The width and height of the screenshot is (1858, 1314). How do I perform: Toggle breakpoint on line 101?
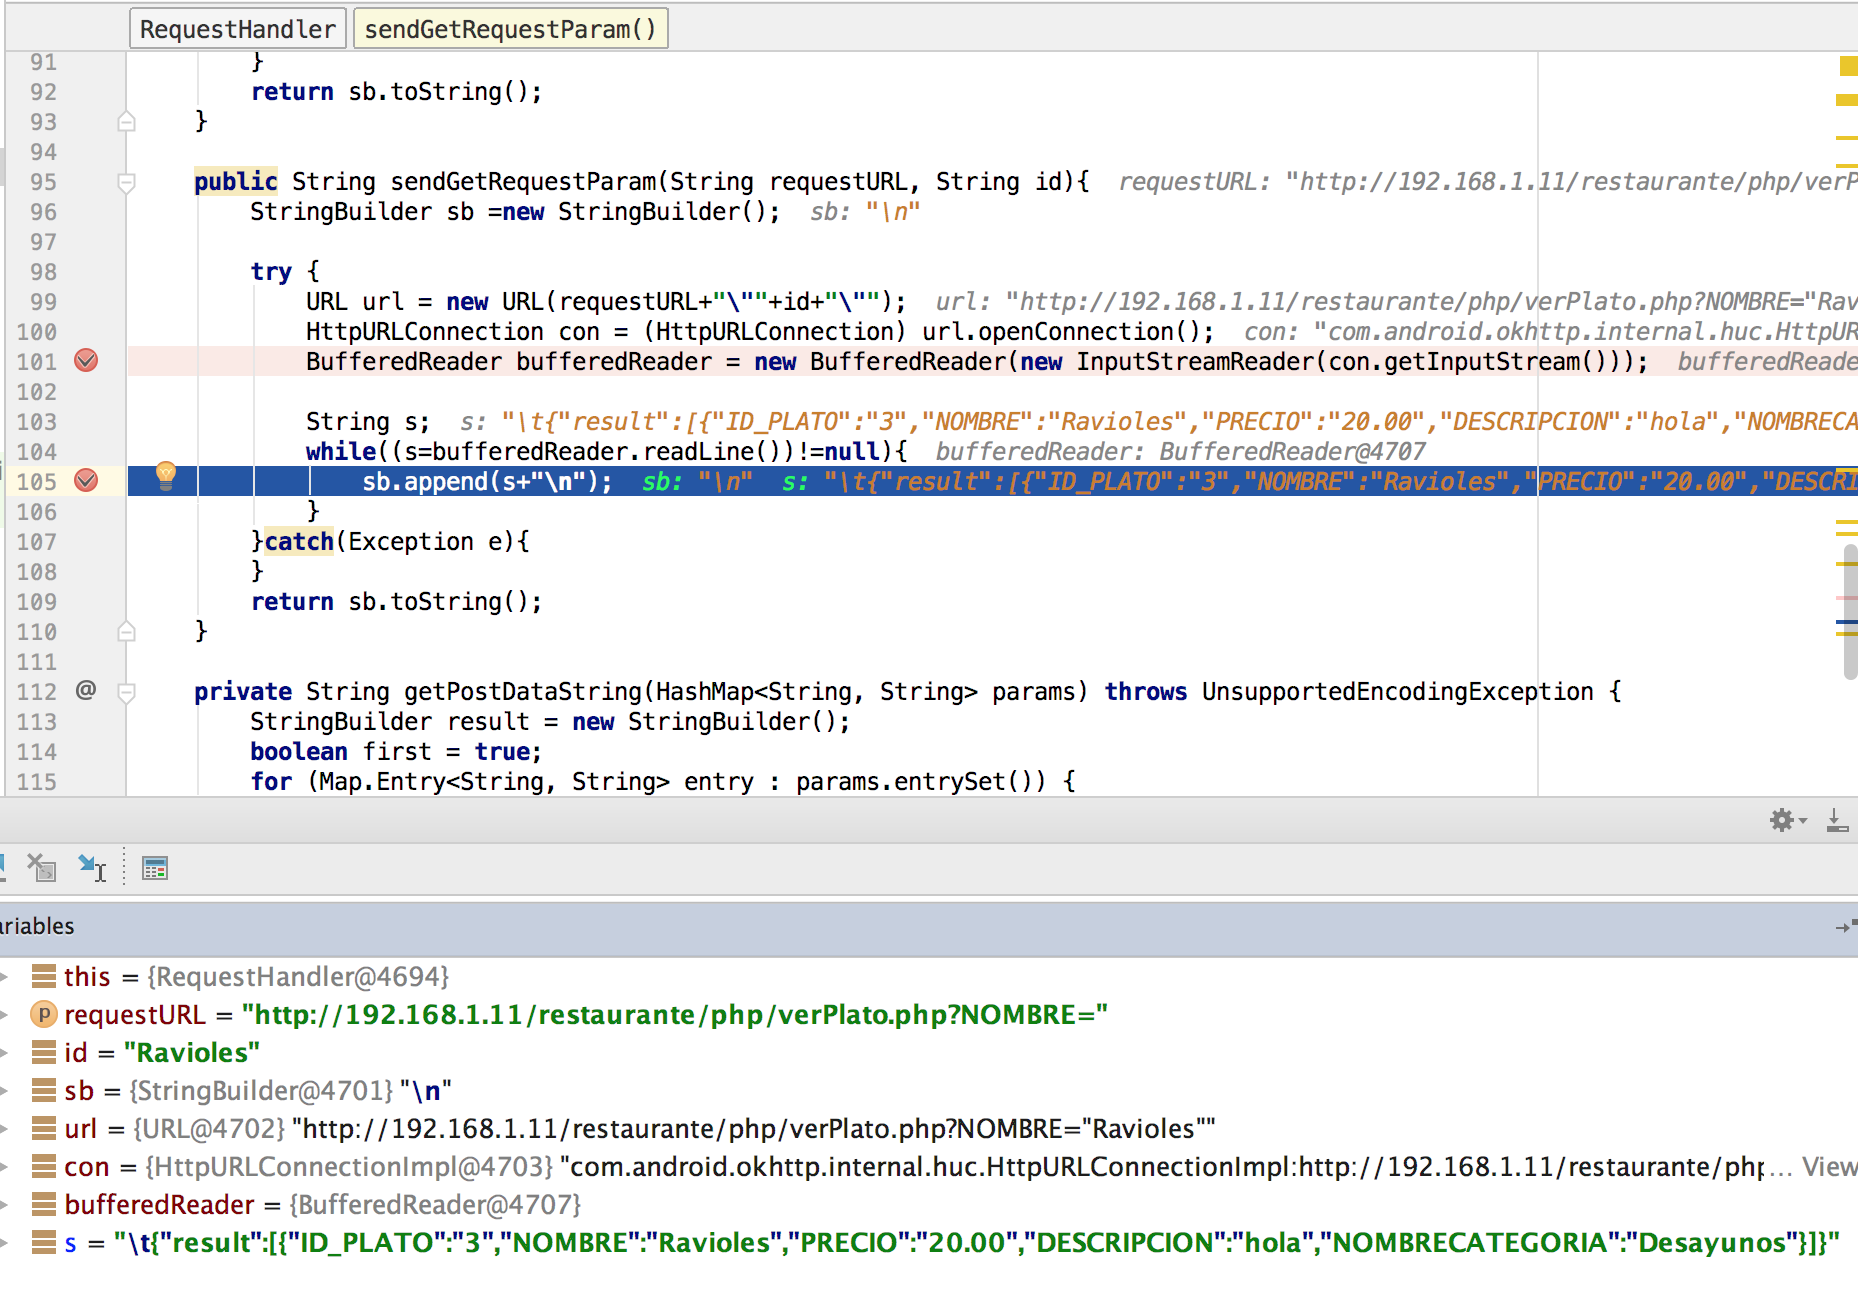coord(87,361)
